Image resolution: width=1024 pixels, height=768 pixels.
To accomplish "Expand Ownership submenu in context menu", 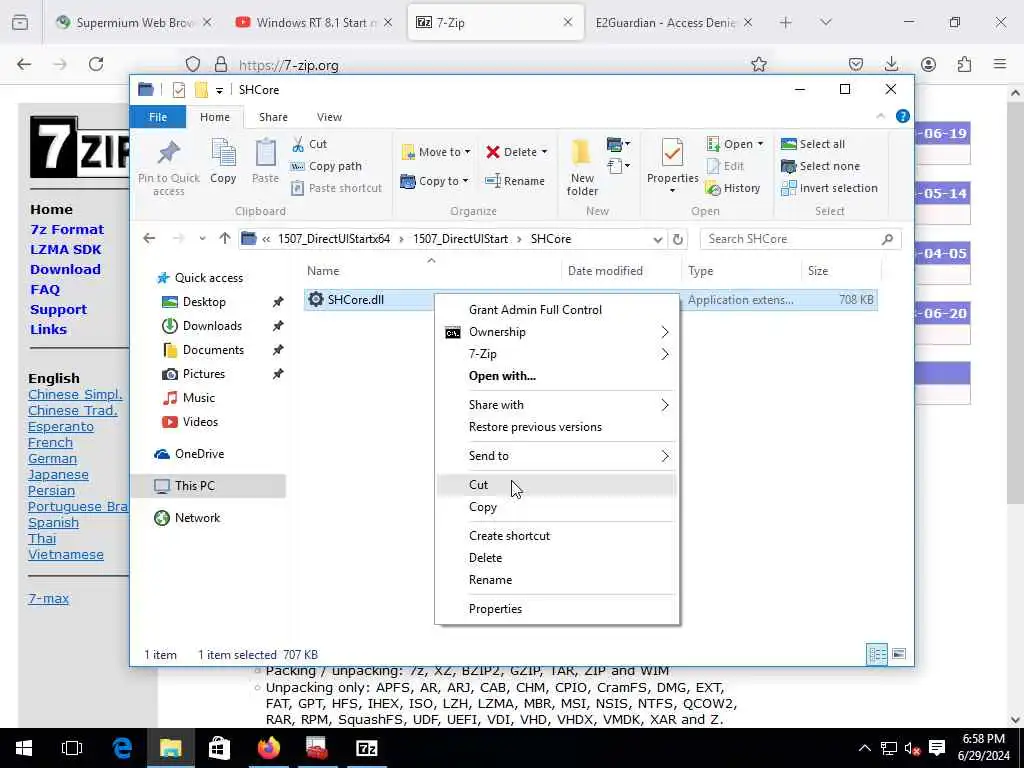I will [x=665, y=332].
